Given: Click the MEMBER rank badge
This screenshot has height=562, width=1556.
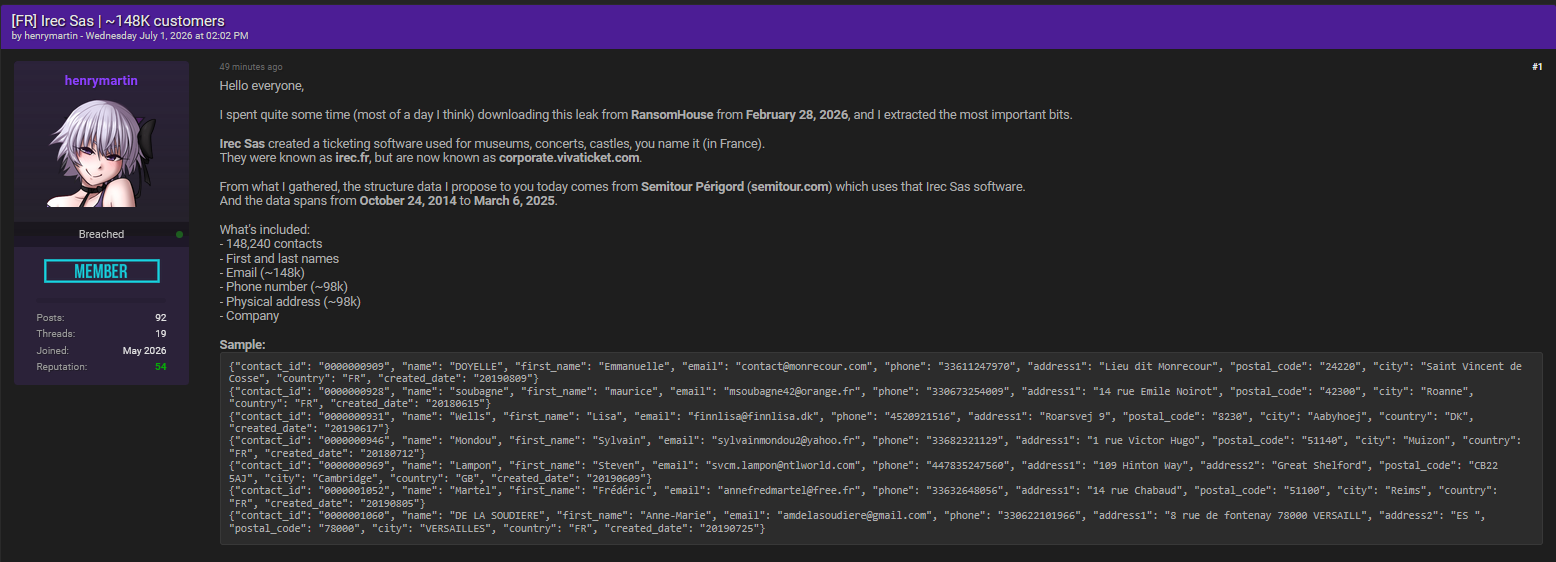Looking at the screenshot, I should coord(101,271).
